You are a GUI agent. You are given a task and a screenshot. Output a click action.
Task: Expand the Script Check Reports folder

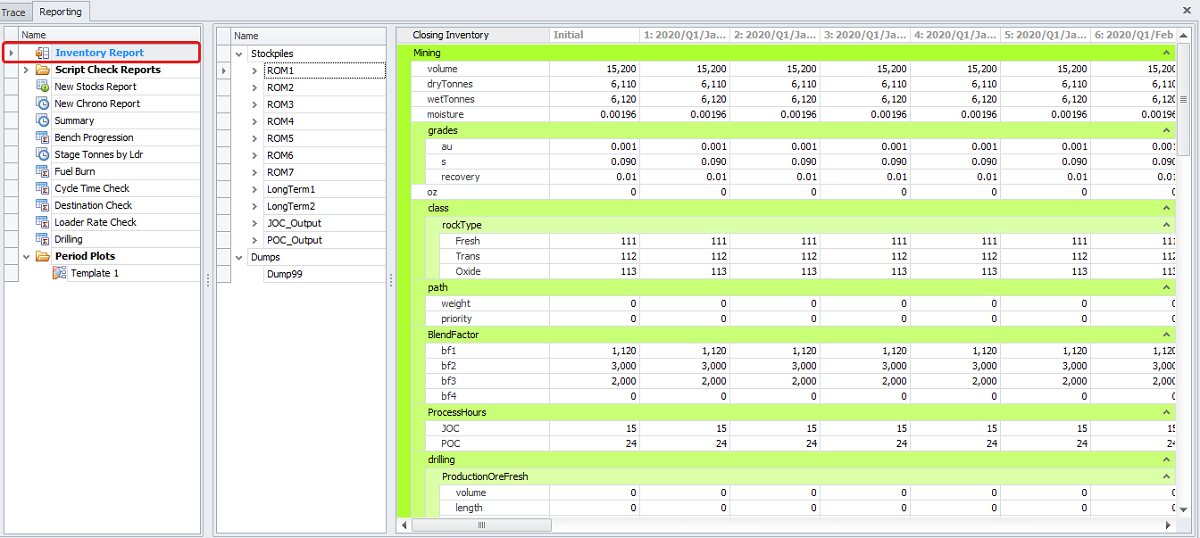26,70
